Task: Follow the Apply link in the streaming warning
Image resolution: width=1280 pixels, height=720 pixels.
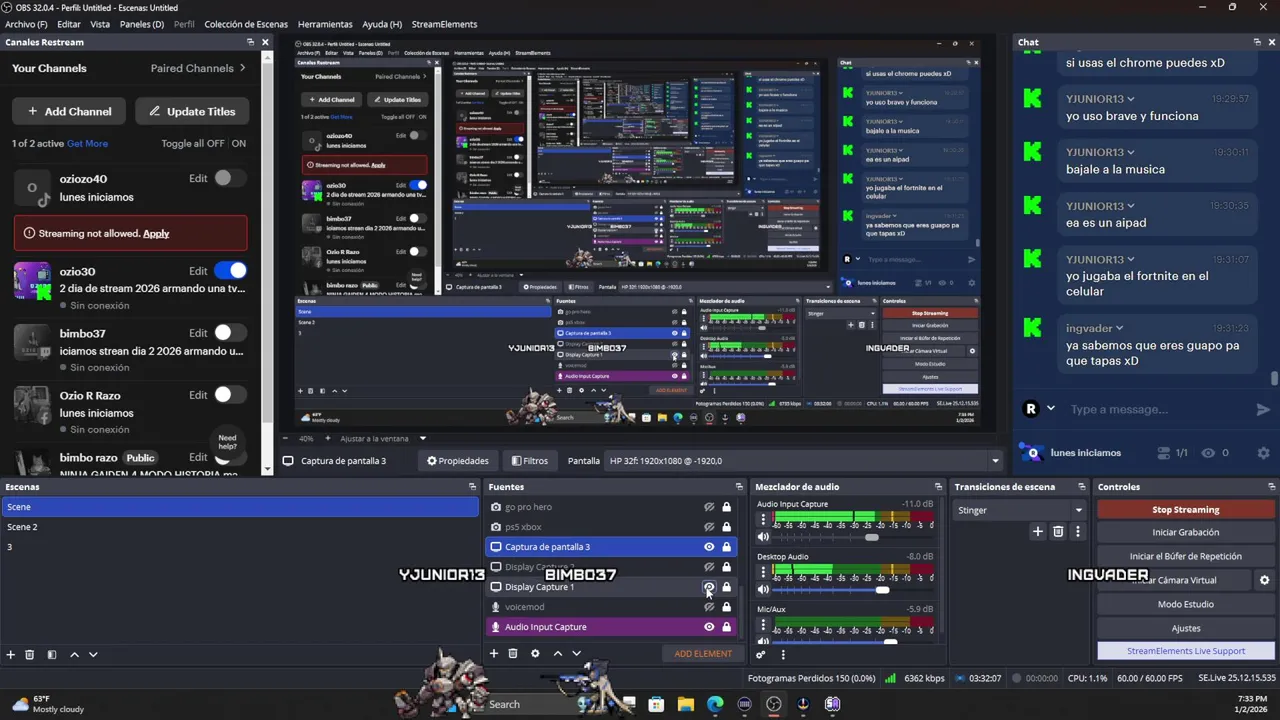Action: pos(156,233)
